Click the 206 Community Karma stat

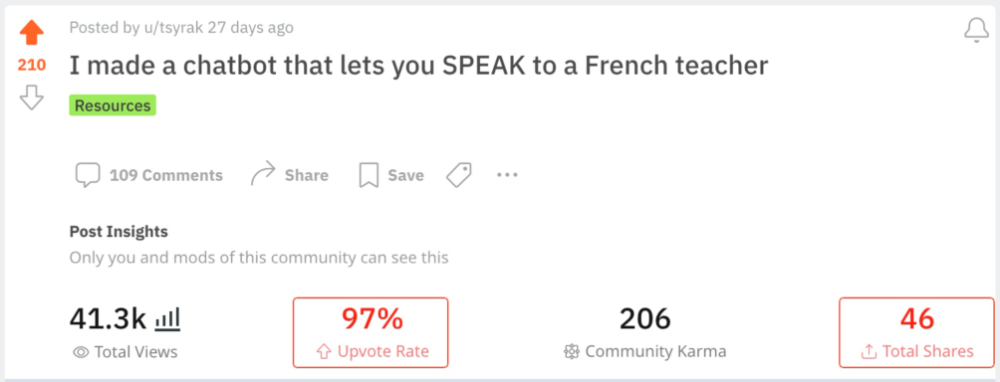pyautogui.click(x=645, y=332)
